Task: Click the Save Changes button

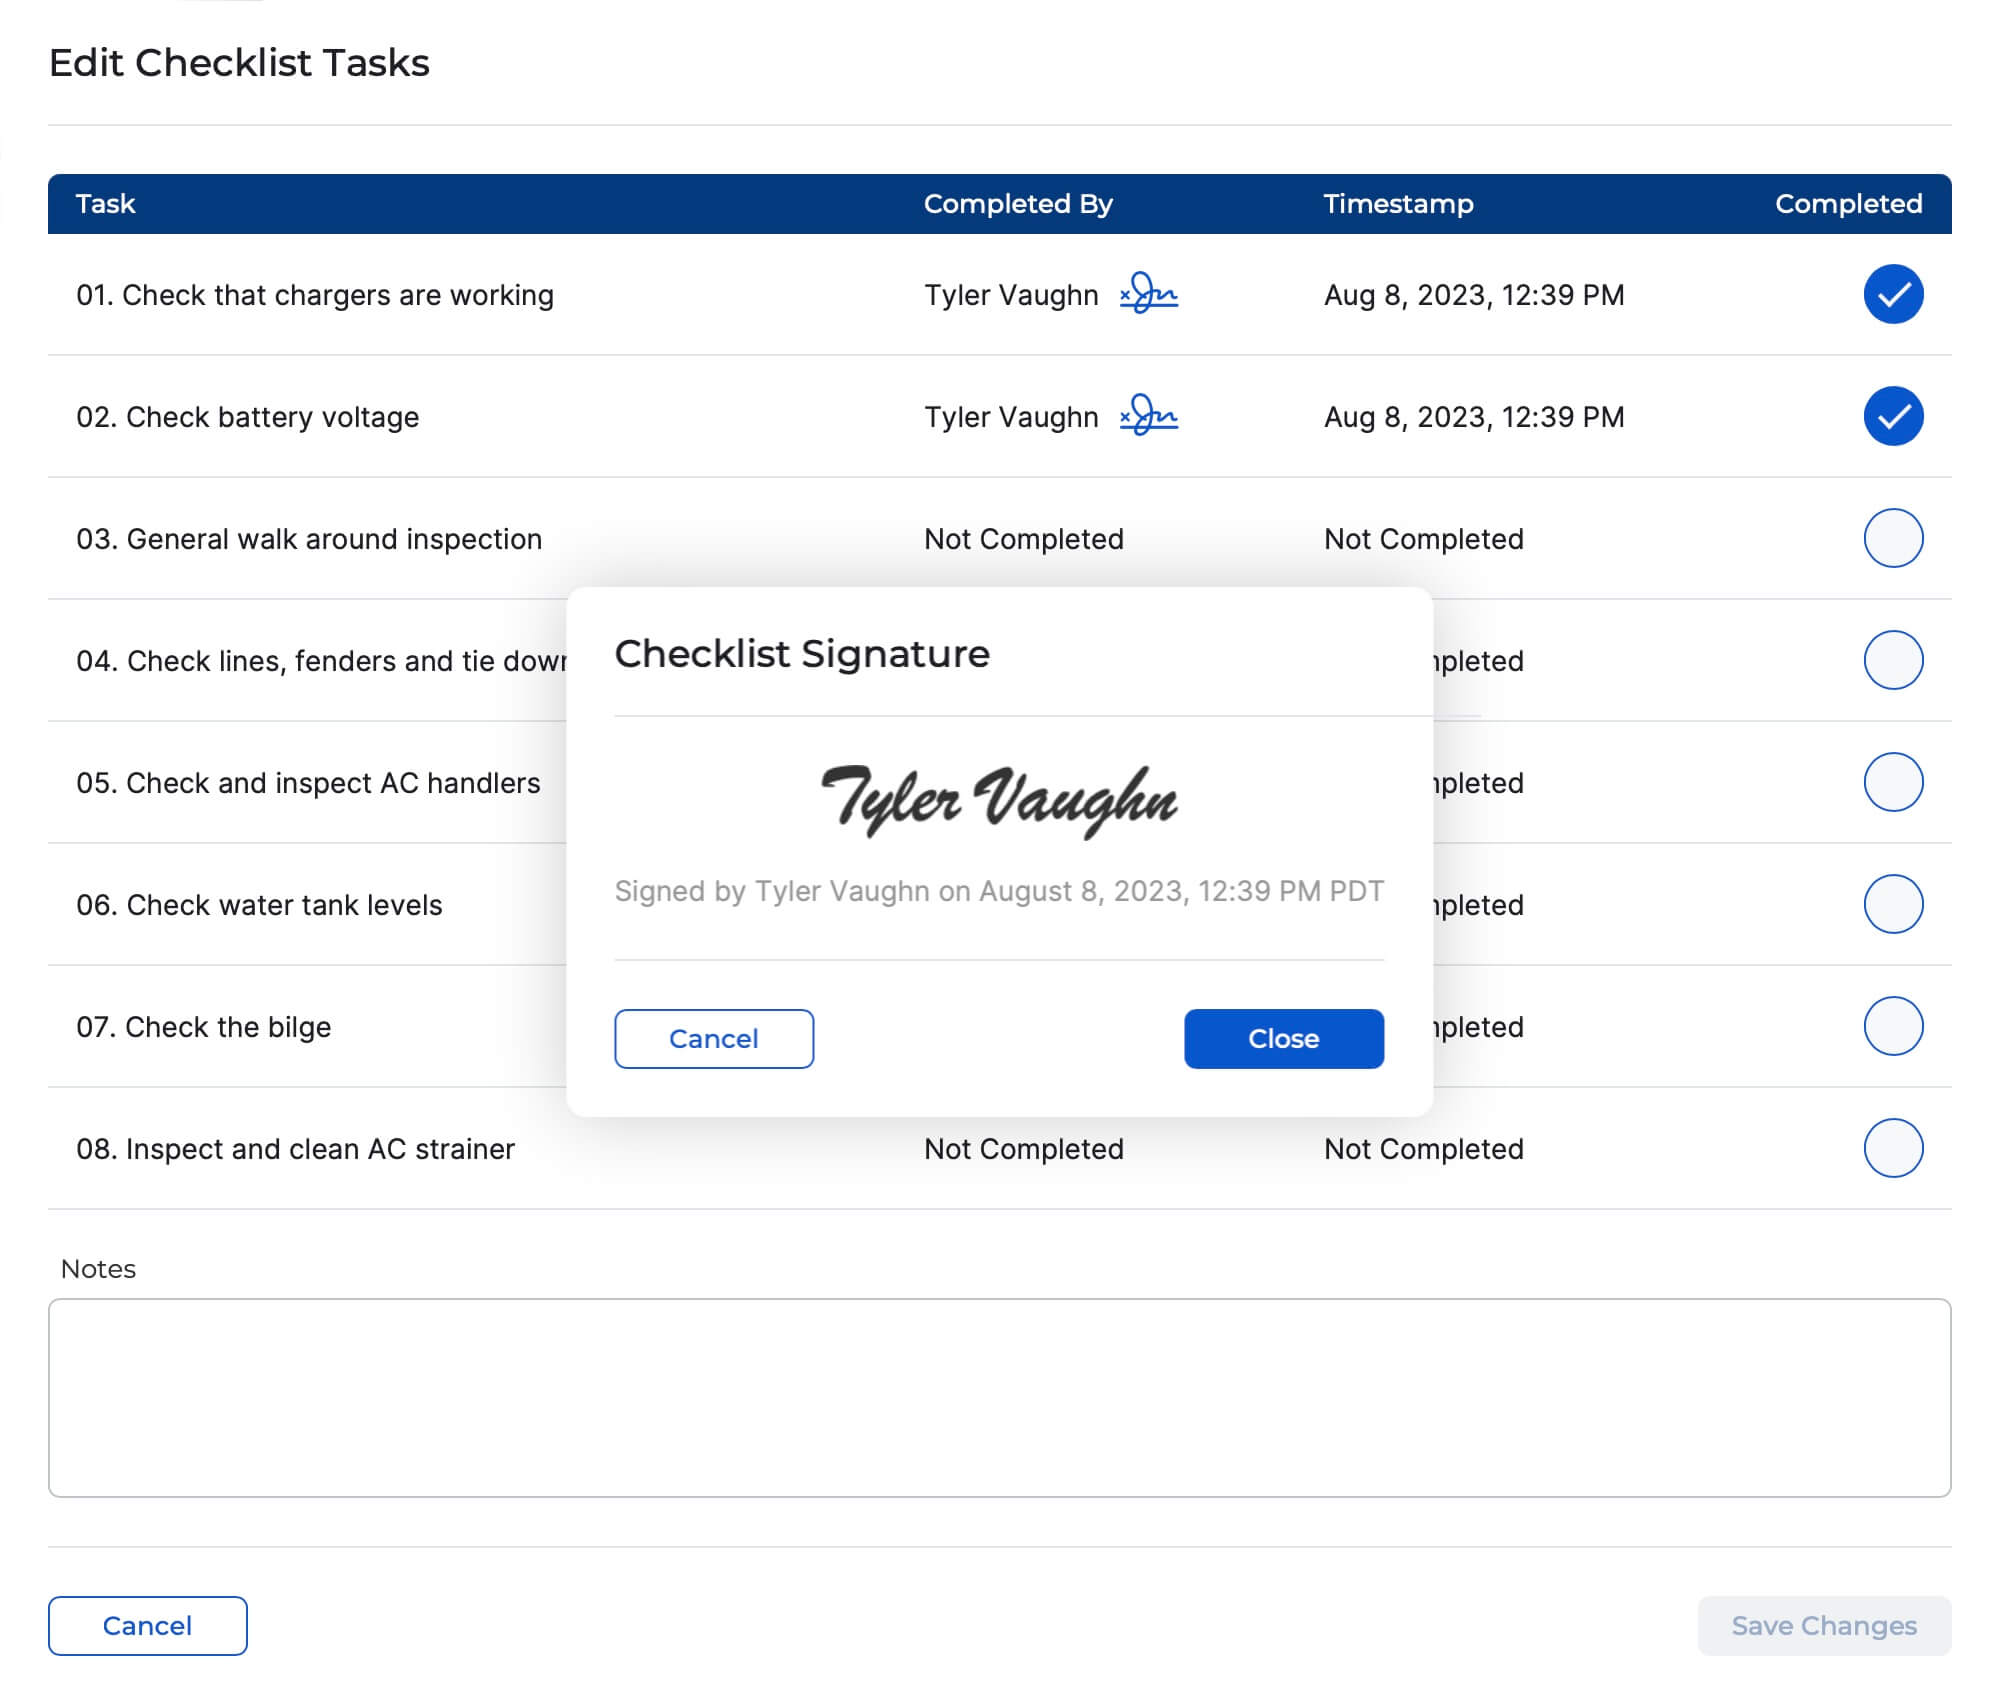Action: [x=1823, y=1625]
